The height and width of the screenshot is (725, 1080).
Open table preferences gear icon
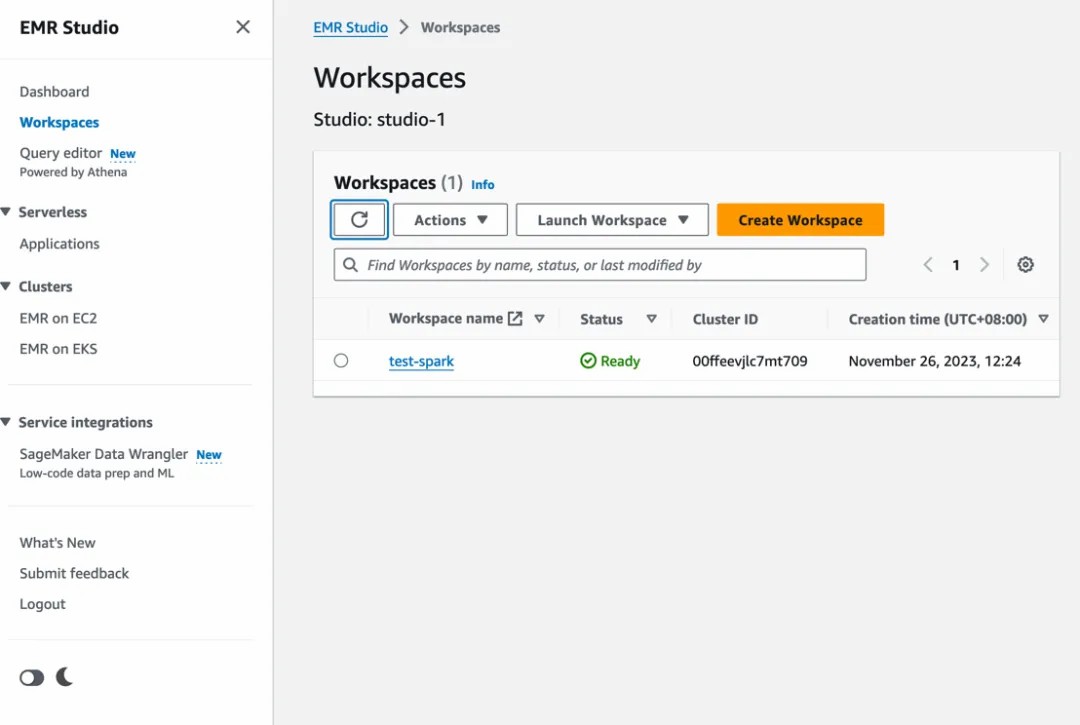click(1025, 265)
